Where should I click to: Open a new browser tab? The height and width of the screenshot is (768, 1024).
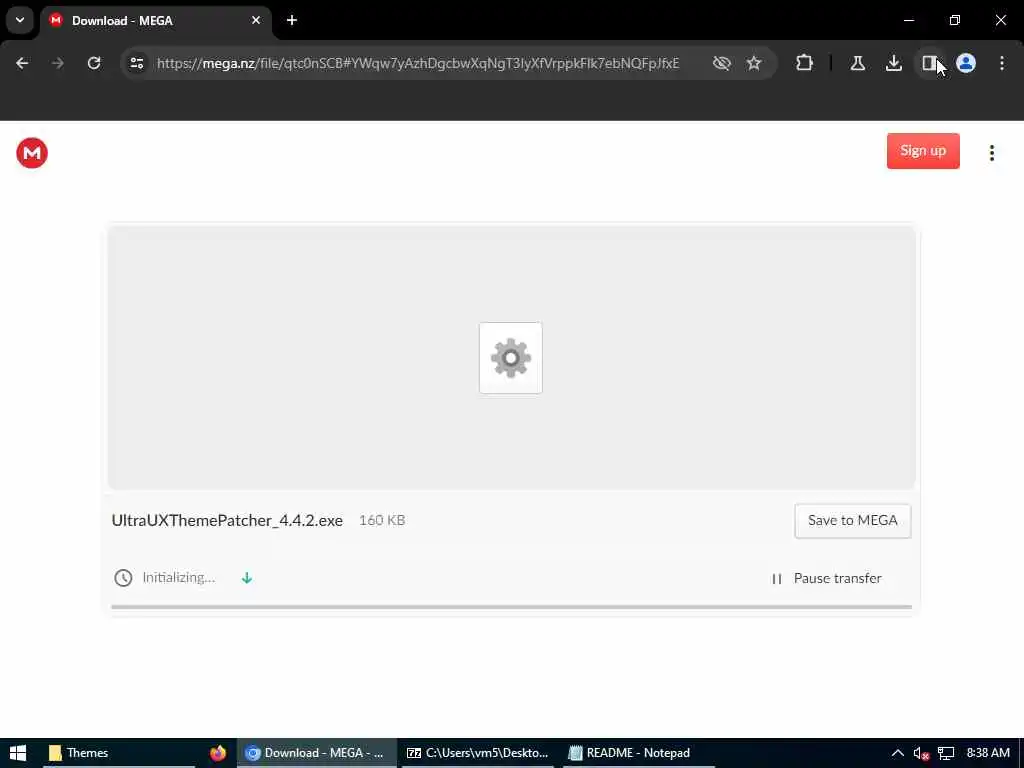tap(292, 20)
